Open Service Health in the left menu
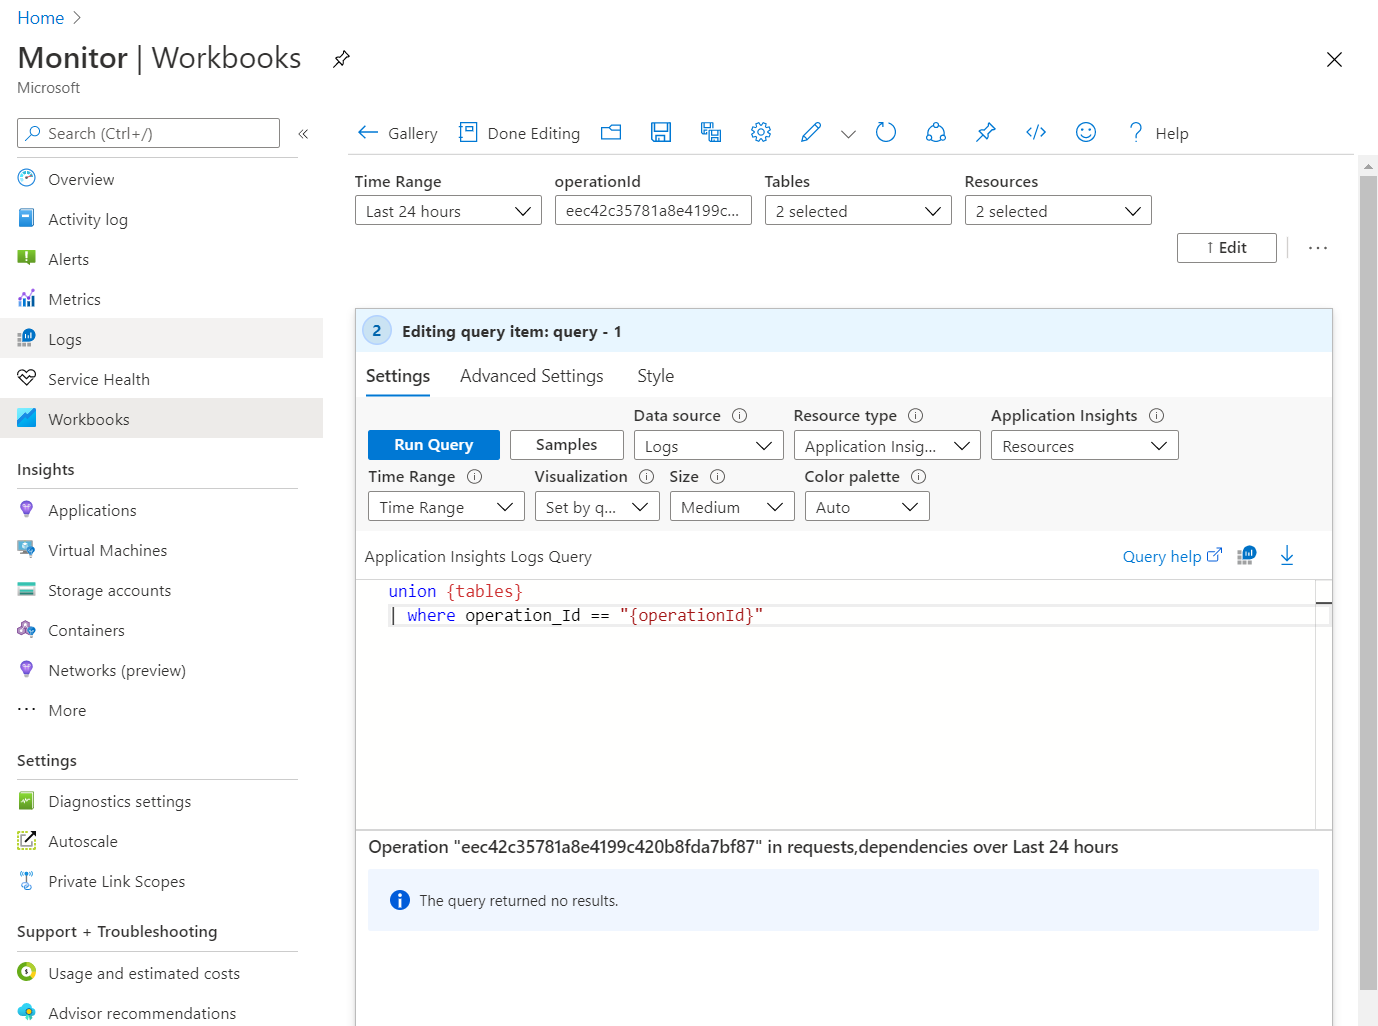This screenshot has height=1026, width=1378. click(x=162, y=379)
